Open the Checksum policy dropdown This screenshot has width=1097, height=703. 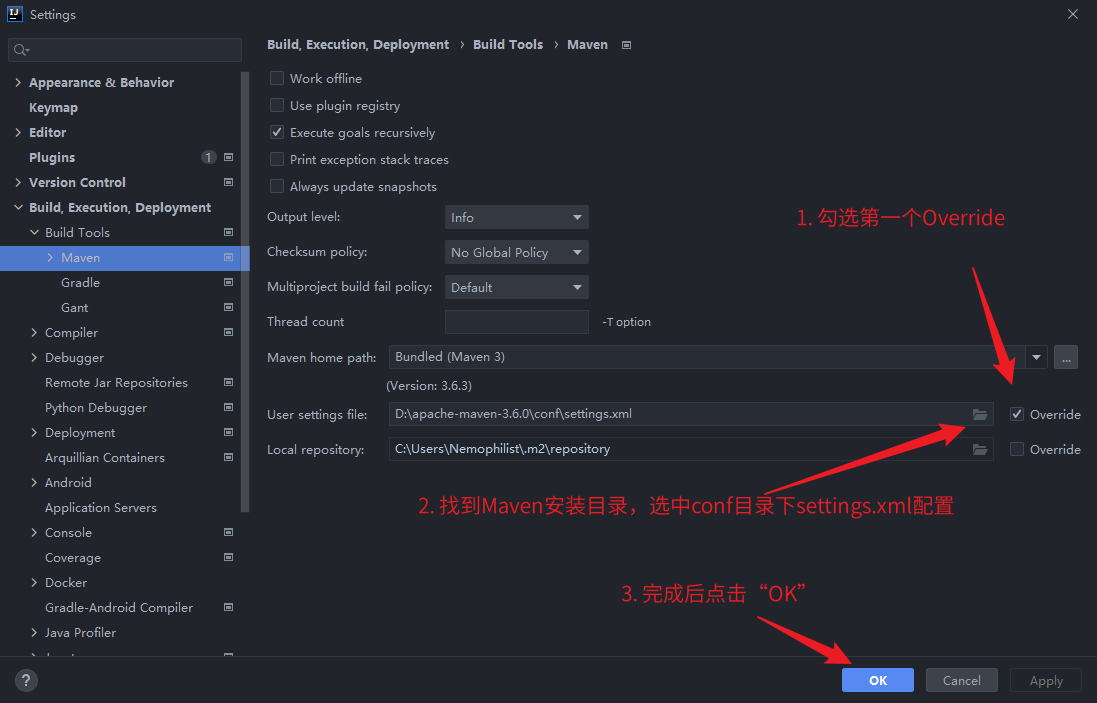[x=516, y=252]
